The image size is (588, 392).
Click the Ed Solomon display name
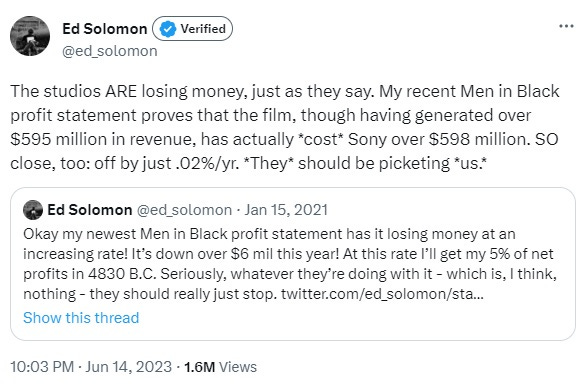[x=105, y=29]
